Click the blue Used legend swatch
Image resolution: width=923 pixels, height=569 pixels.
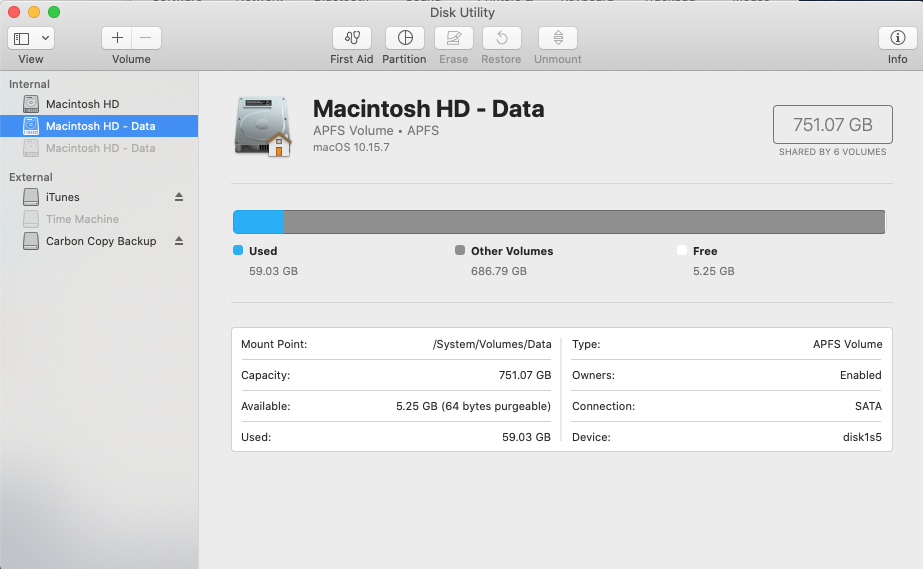point(238,250)
